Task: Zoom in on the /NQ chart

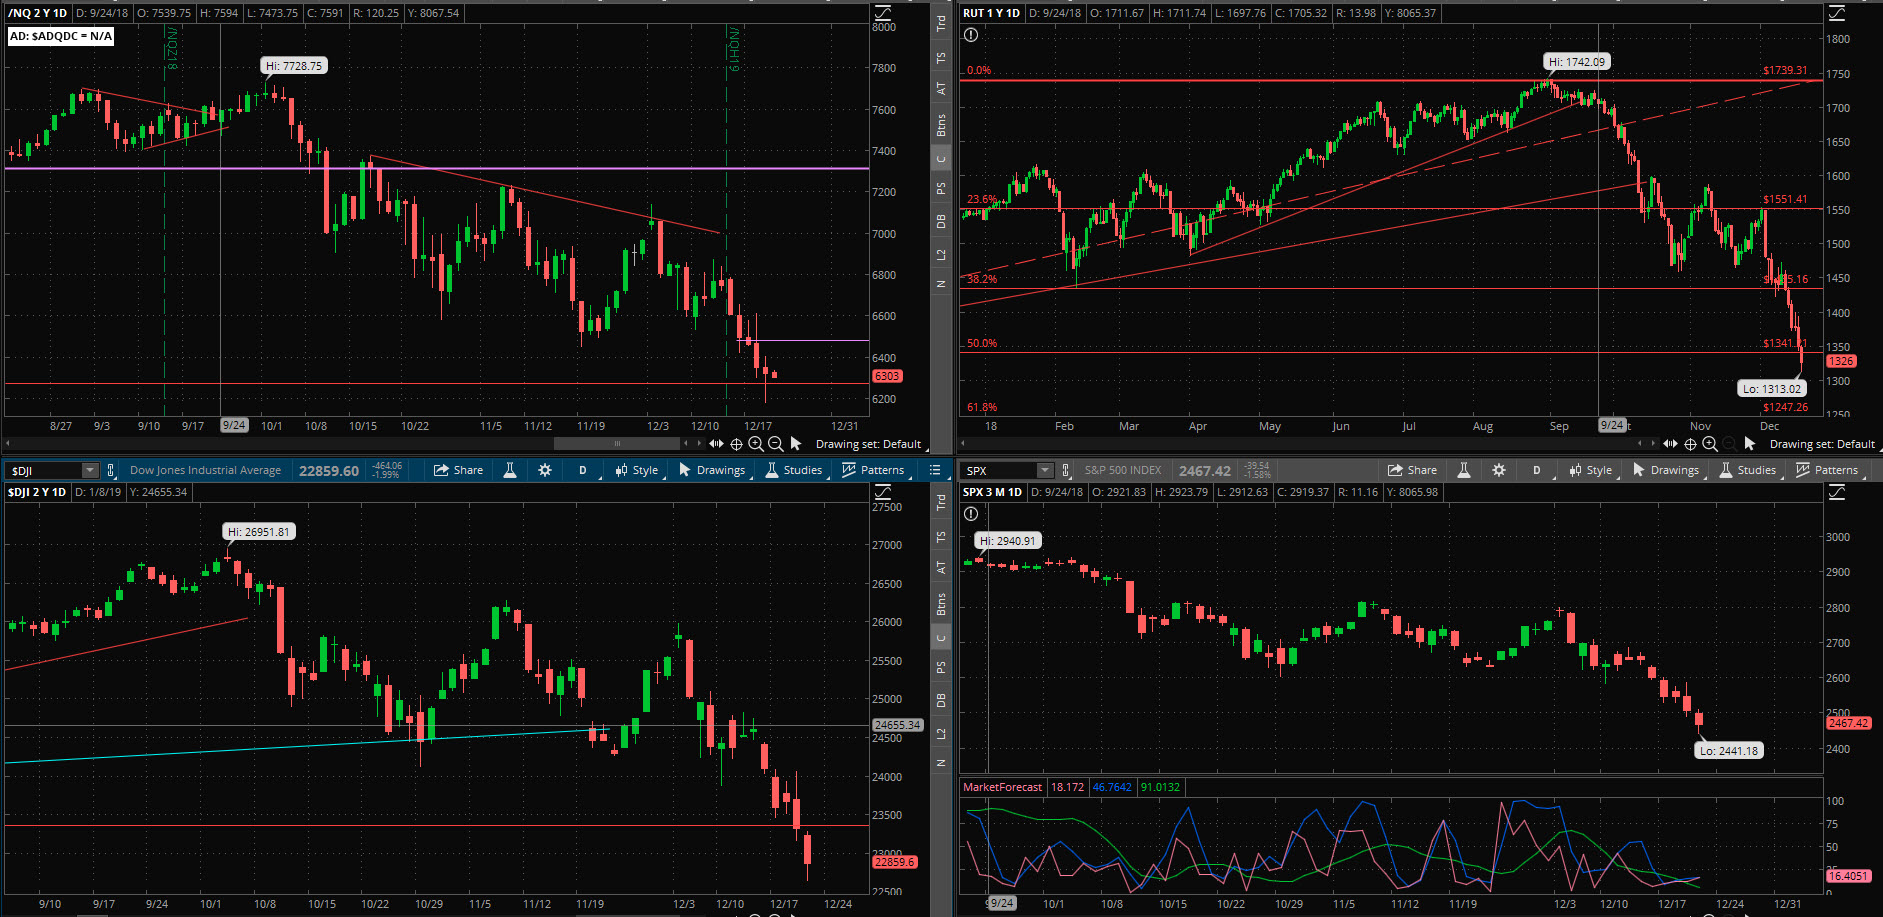Action: [756, 443]
